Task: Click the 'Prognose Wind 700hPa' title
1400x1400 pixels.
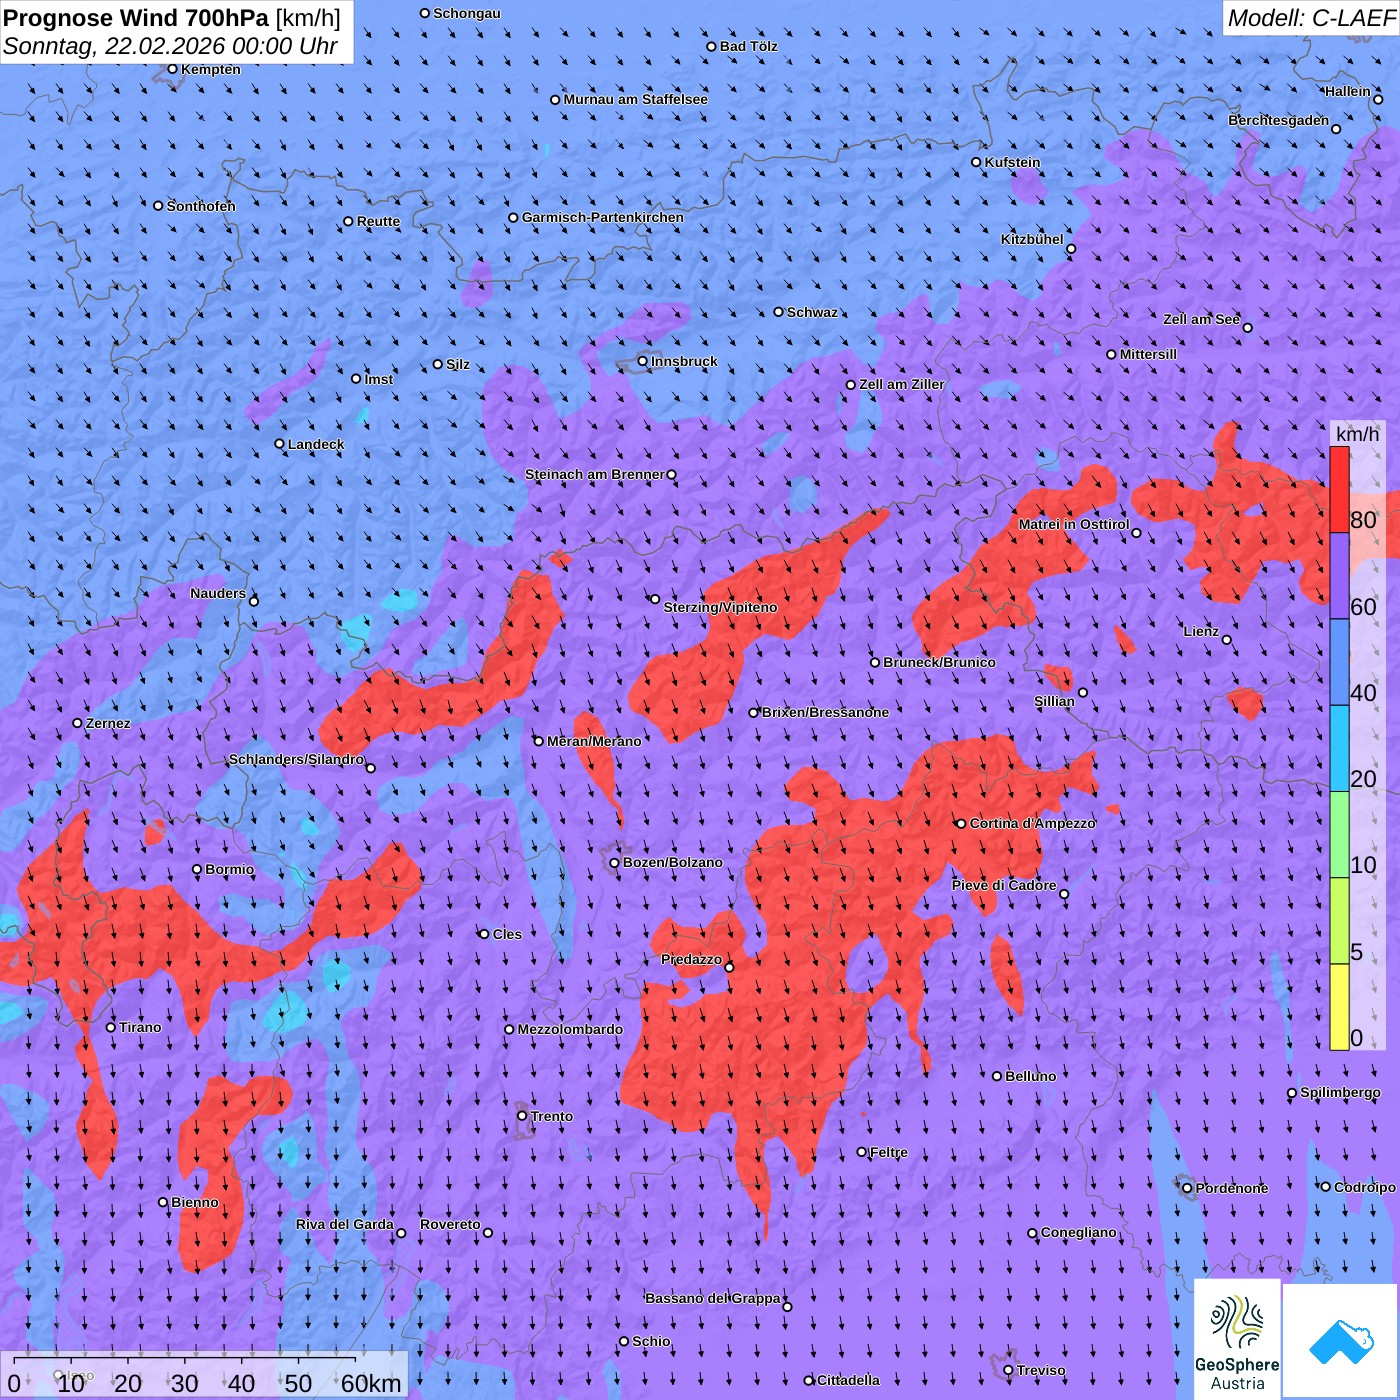Action: tap(137, 17)
